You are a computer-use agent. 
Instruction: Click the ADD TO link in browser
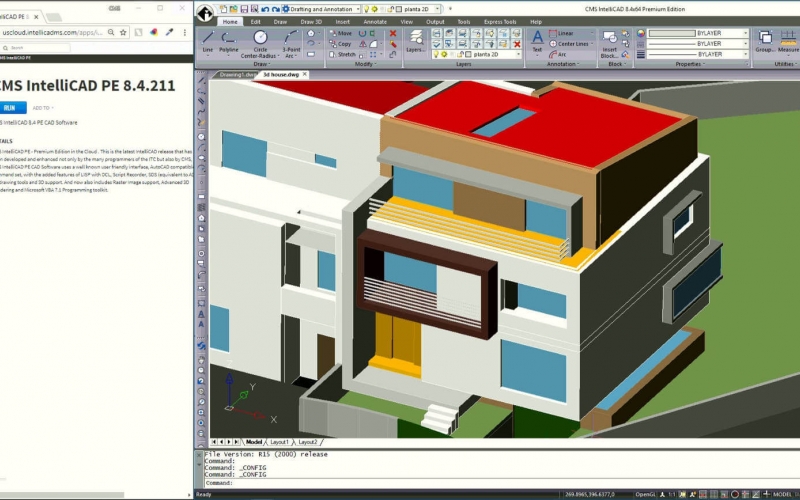(43, 108)
